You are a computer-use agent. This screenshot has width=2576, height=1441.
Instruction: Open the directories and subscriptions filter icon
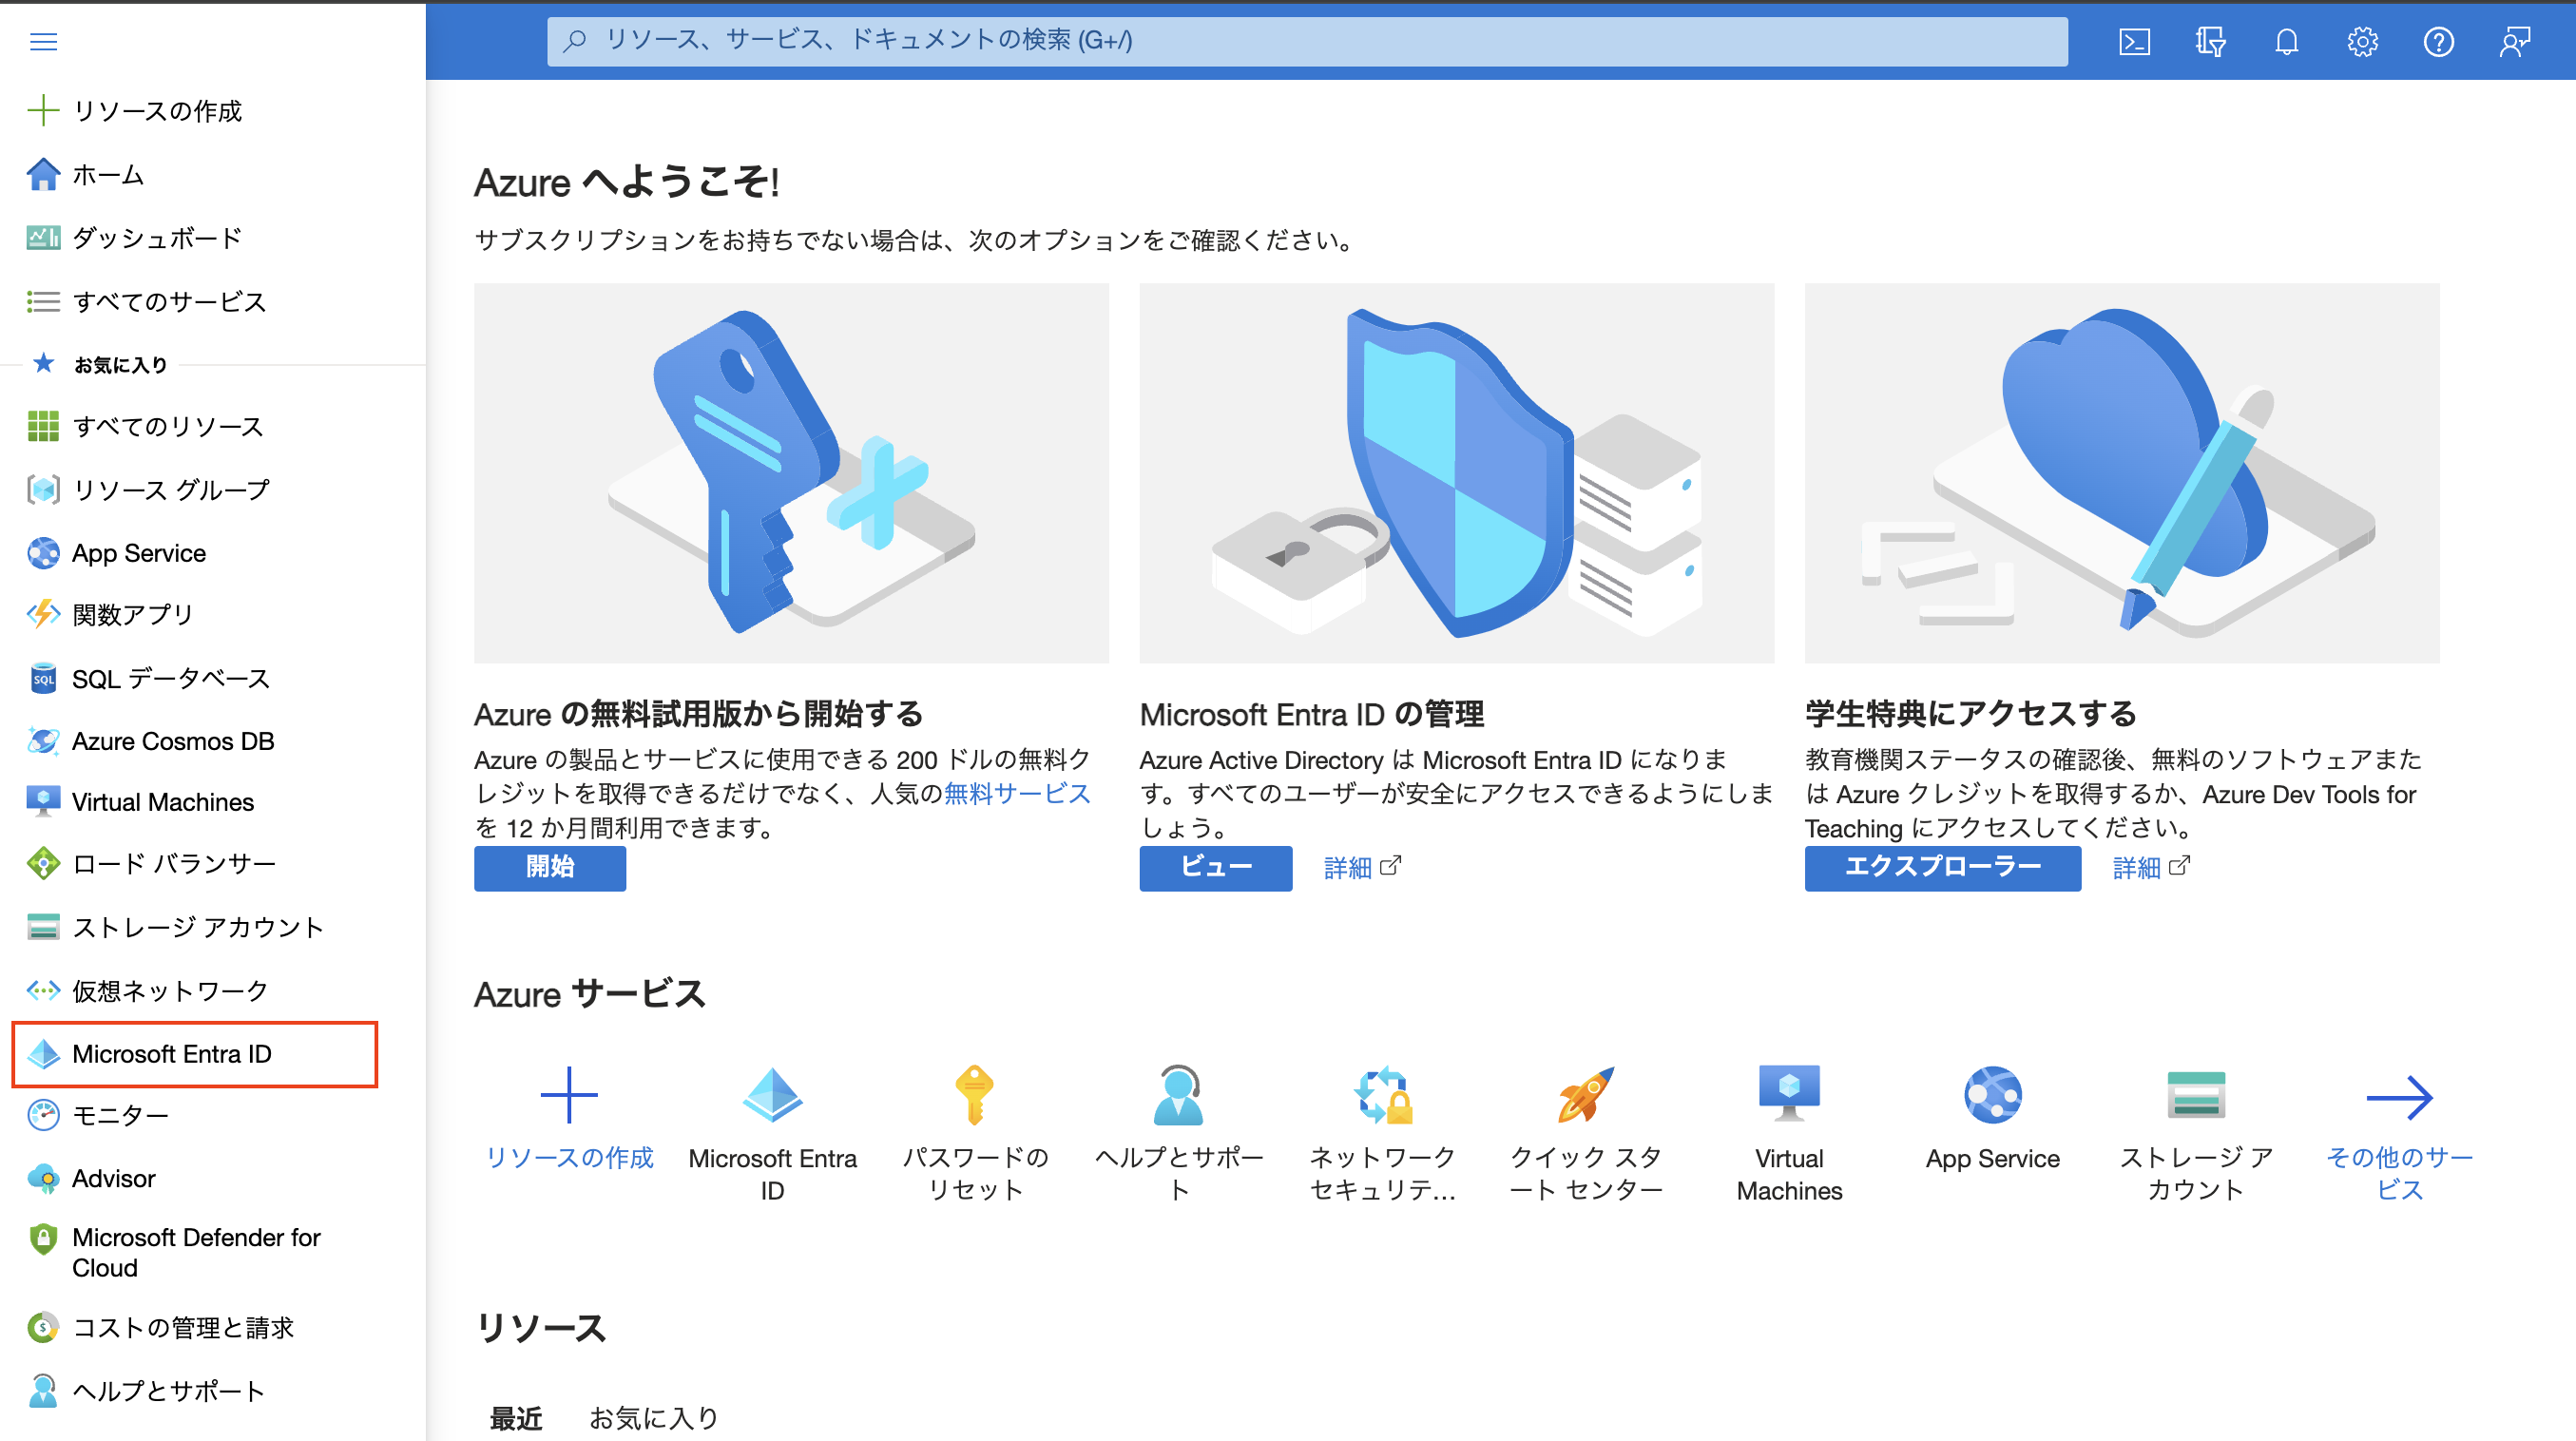pos(2210,41)
